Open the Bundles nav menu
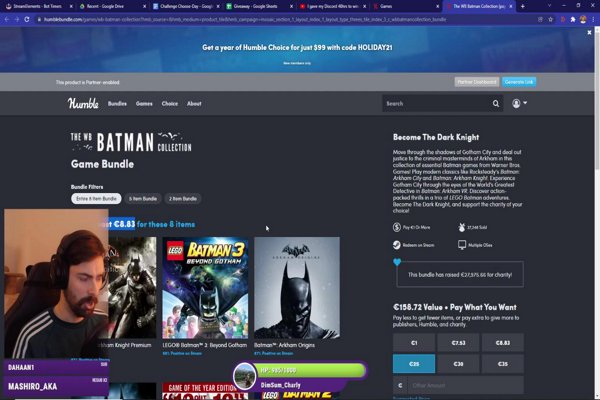Image resolution: width=600 pixels, height=400 pixels. click(117, 103)
